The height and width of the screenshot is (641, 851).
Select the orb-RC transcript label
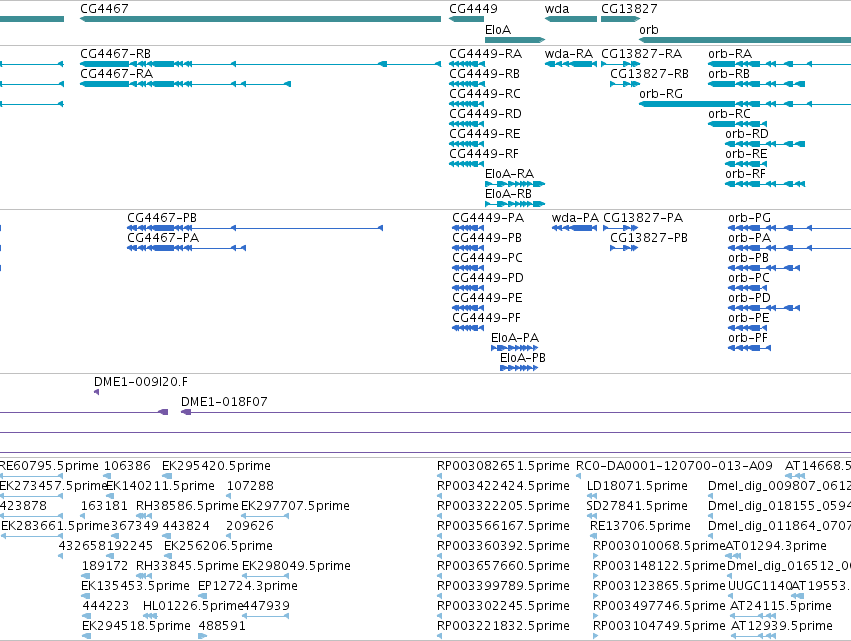coord(729,114)
